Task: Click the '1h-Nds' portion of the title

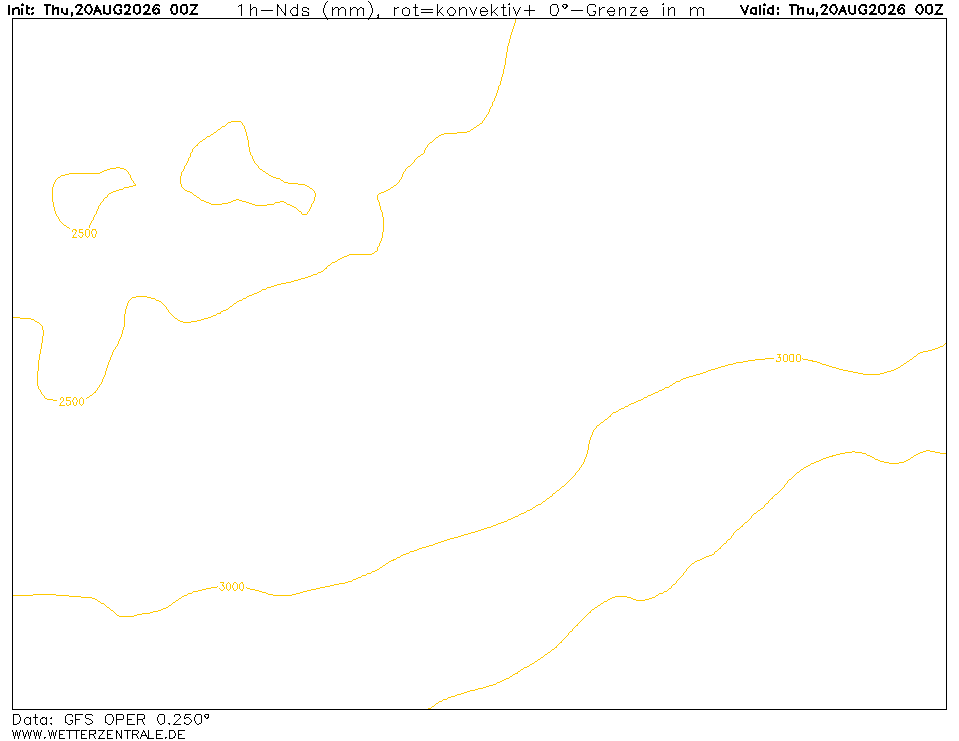Action: [x=273, y=10]
